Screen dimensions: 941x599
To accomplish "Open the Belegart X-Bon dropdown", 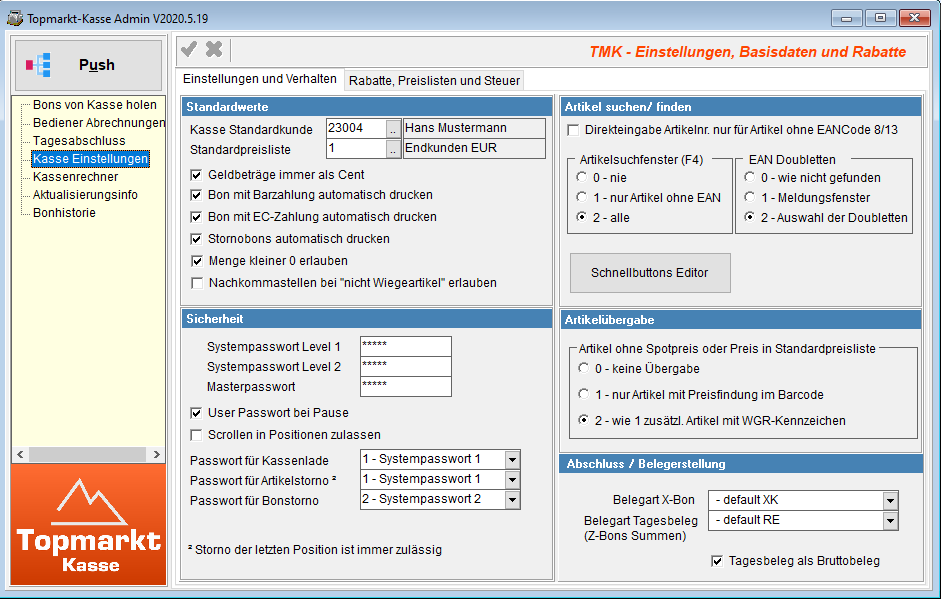I will pos(890,500).
